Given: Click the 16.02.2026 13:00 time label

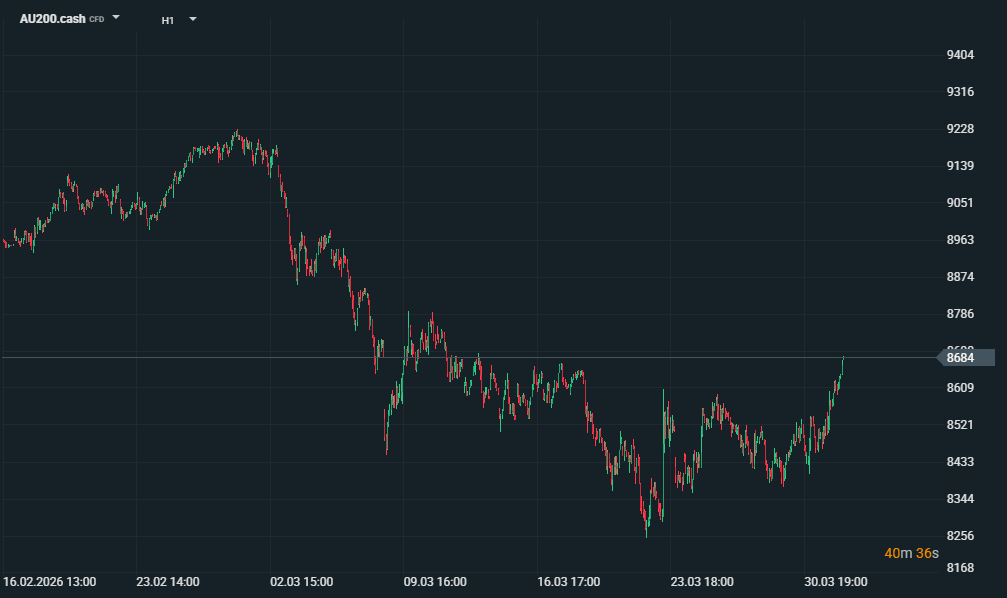Looking at the screenshot, I should [x=50, y=581].
